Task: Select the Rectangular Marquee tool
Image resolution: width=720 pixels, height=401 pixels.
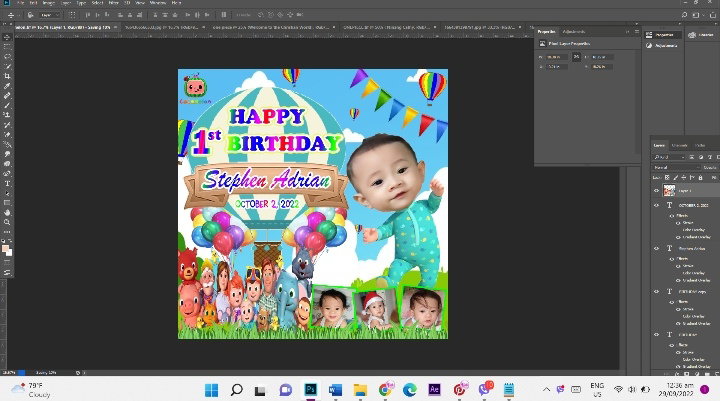Action: (x=7, y=47)
